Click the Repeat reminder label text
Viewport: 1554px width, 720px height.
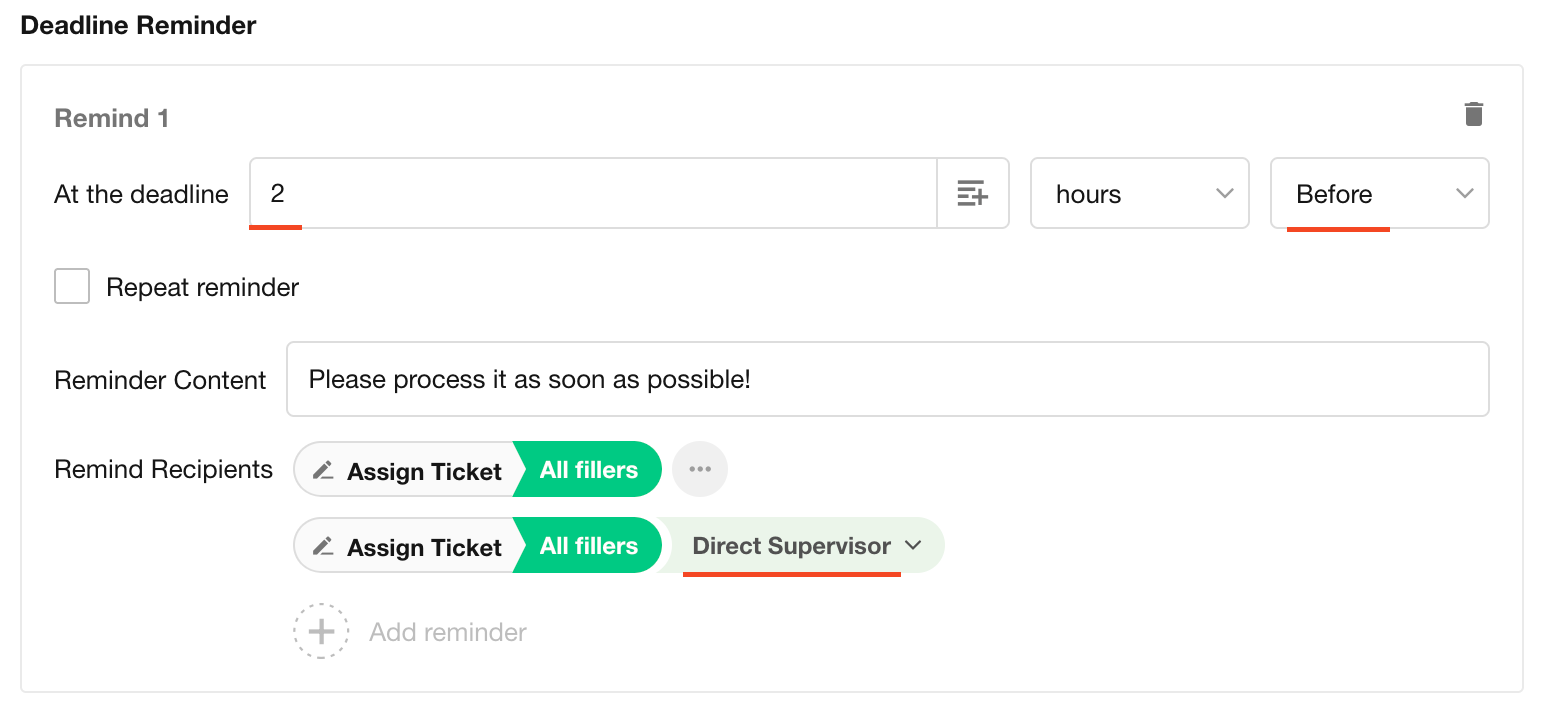tap(203, 288)
